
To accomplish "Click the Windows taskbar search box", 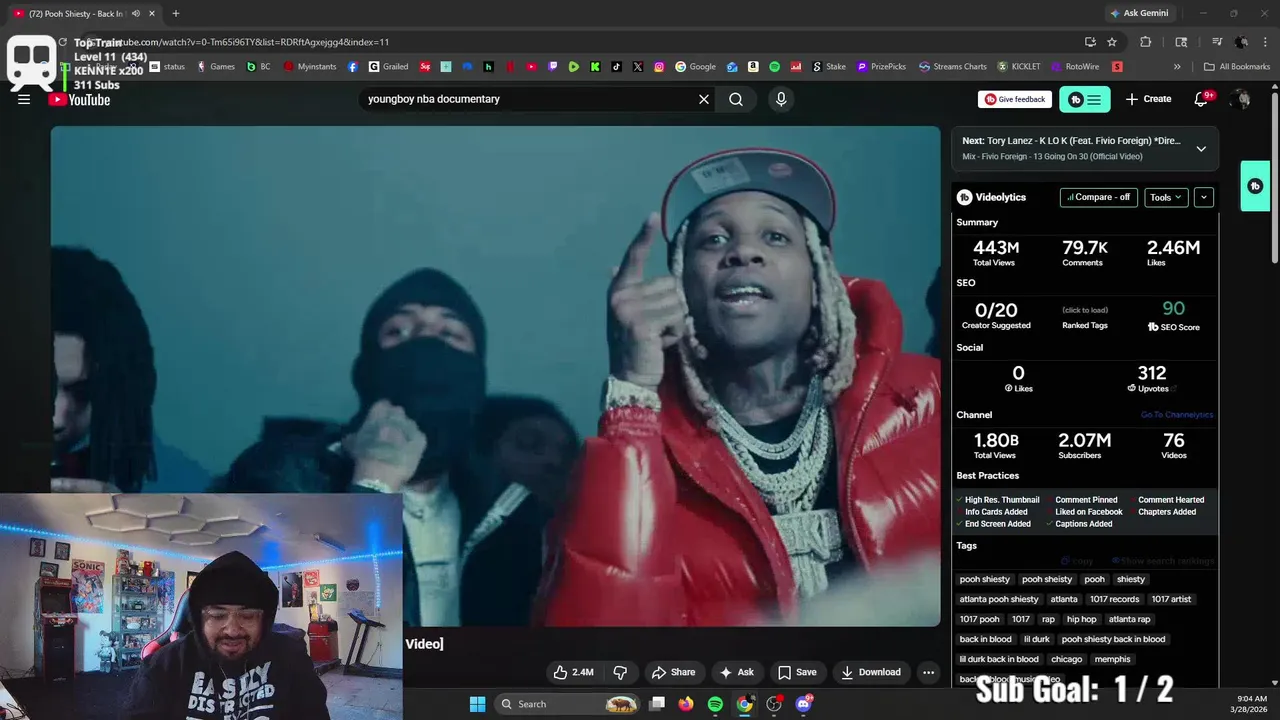I will [x=568, y=704].
